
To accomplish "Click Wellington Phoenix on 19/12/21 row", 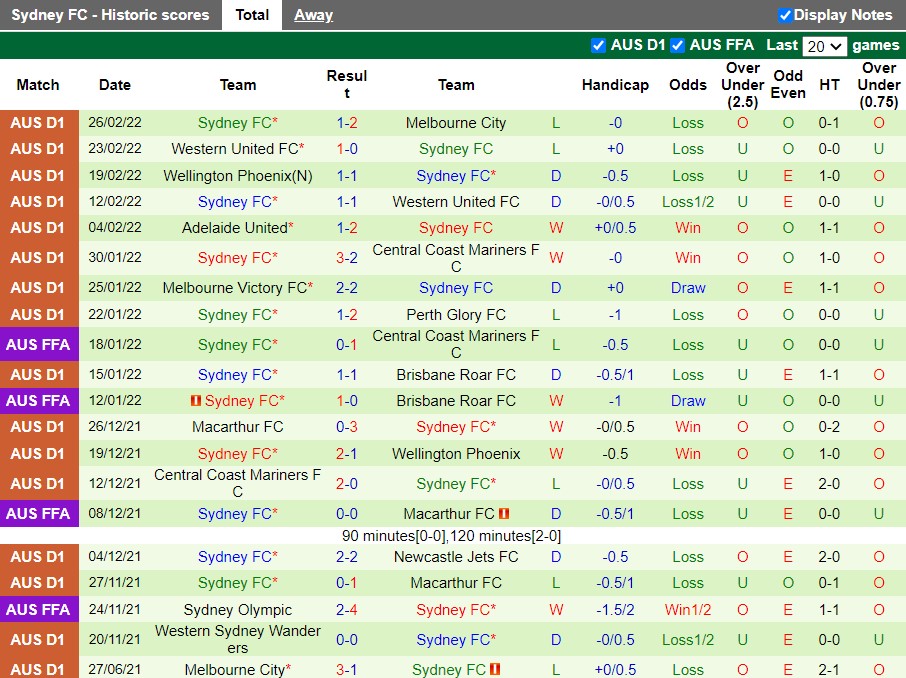I will tap(456, 454).
